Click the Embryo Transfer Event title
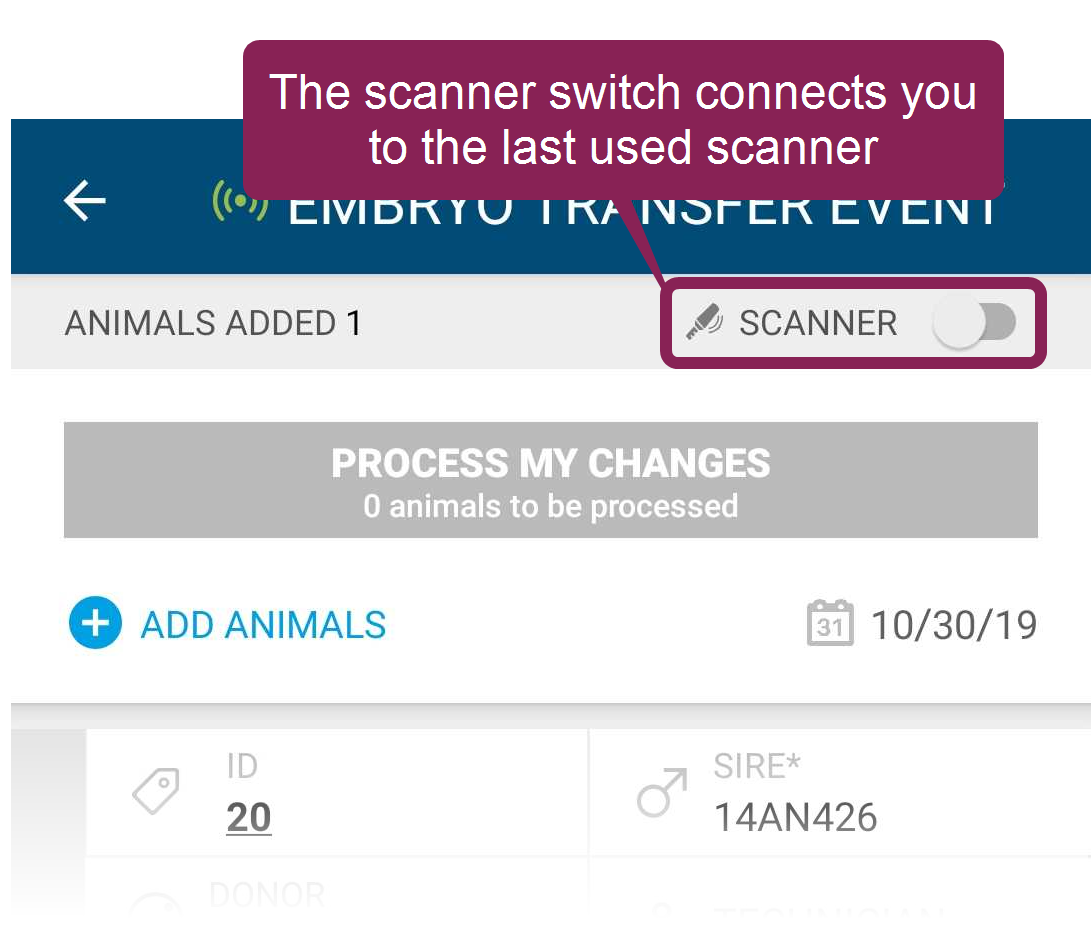1091x931 pixels. 642,210
